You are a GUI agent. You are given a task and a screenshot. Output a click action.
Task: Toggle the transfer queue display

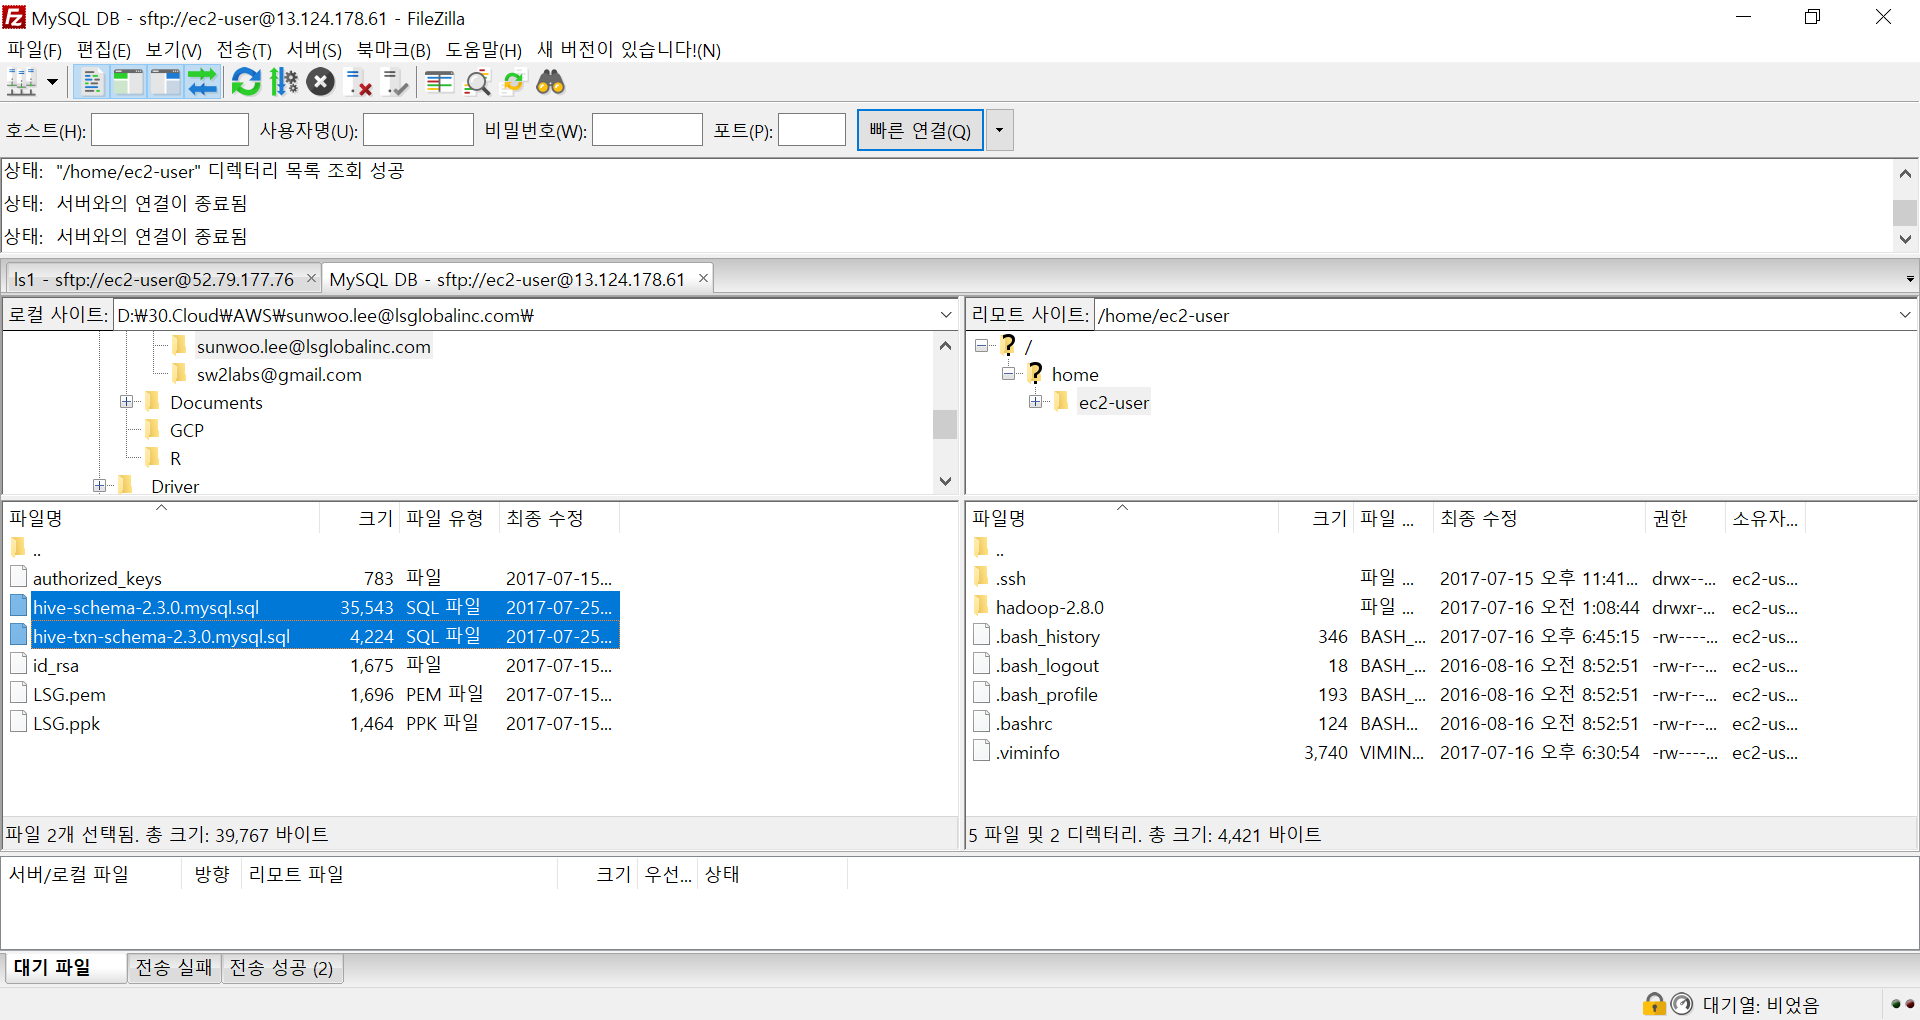(x=202, y=82)
